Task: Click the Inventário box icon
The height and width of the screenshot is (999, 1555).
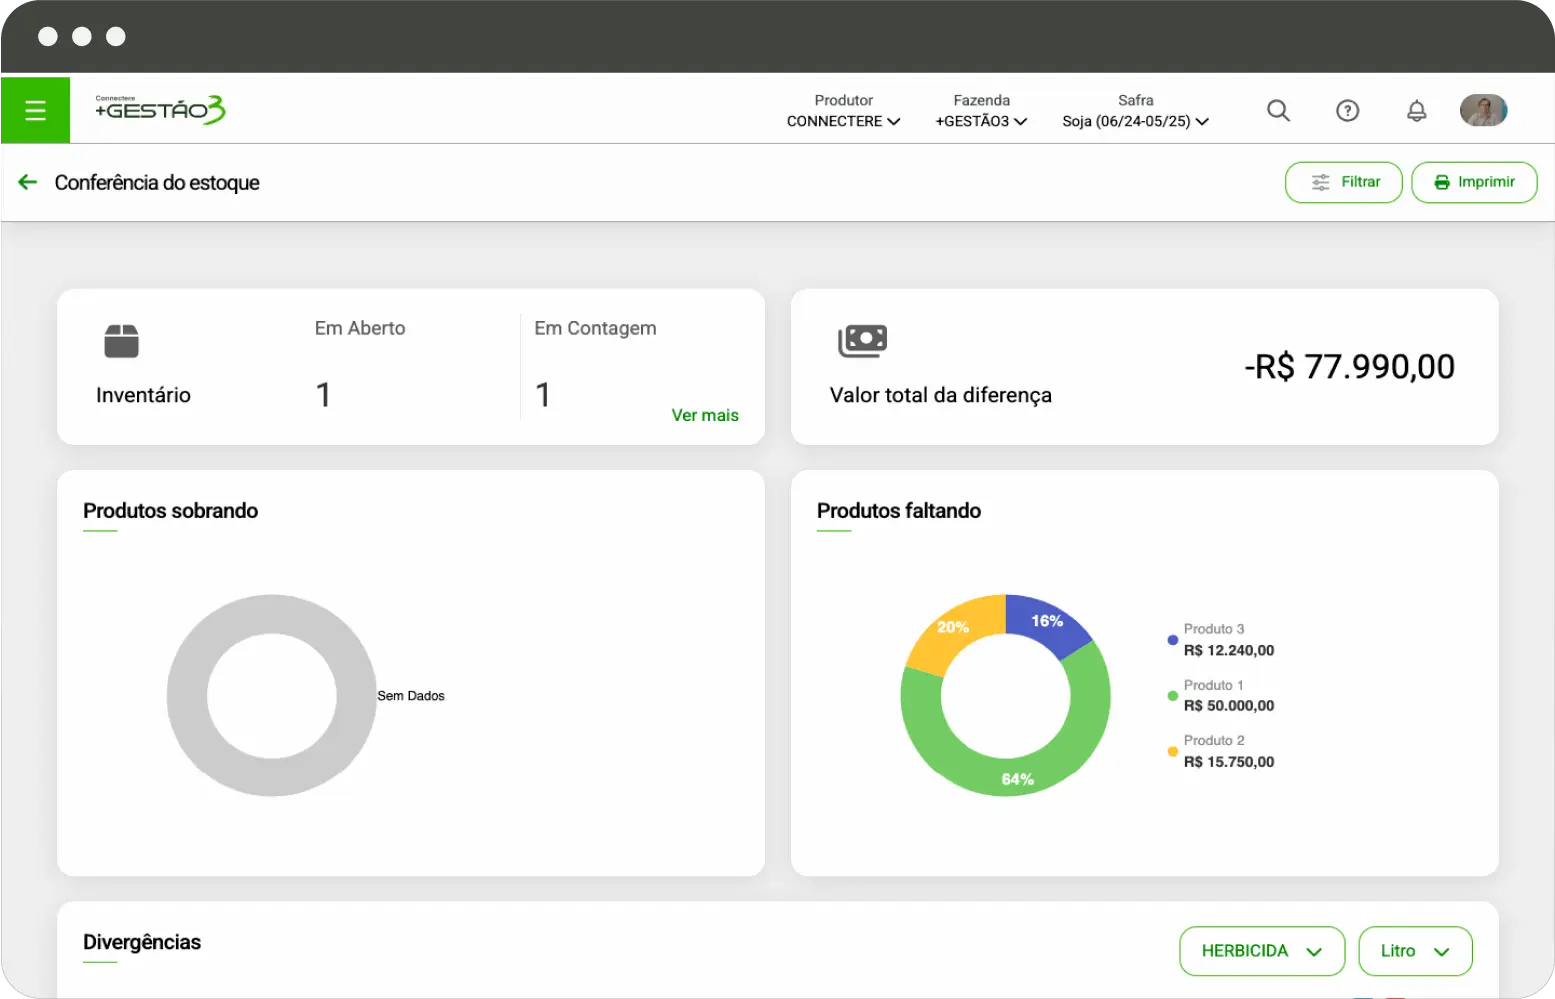Action: pyautogui.click(x=121, y=341)
